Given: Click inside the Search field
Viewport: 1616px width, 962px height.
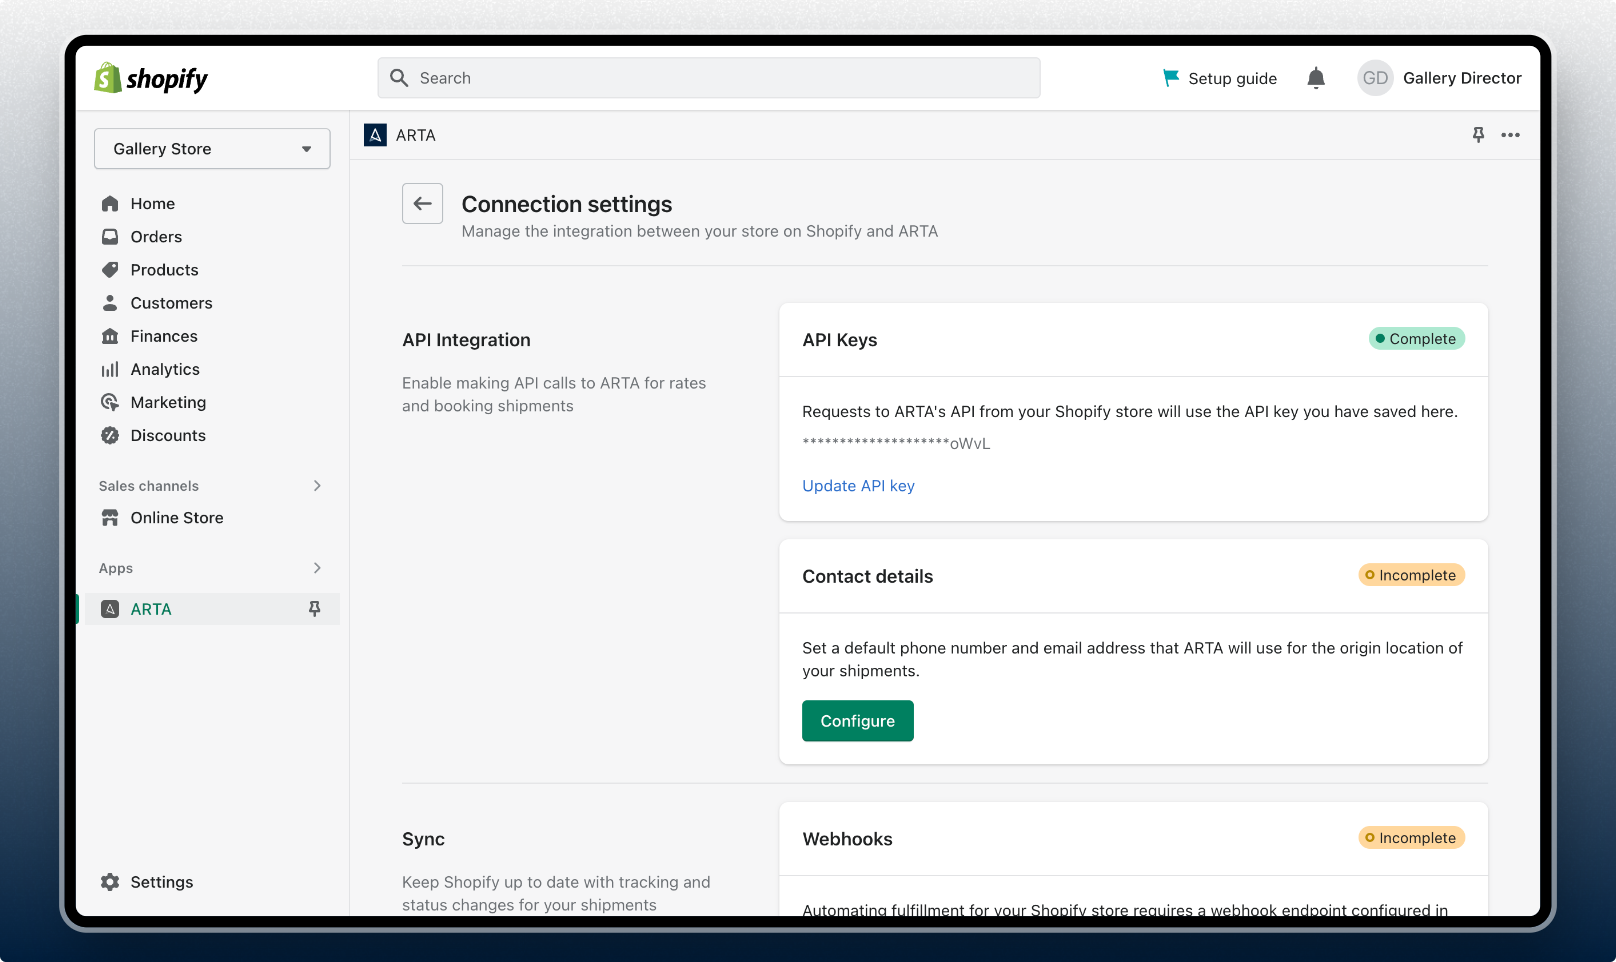Looking at the screenshot, I should (708, 77).
